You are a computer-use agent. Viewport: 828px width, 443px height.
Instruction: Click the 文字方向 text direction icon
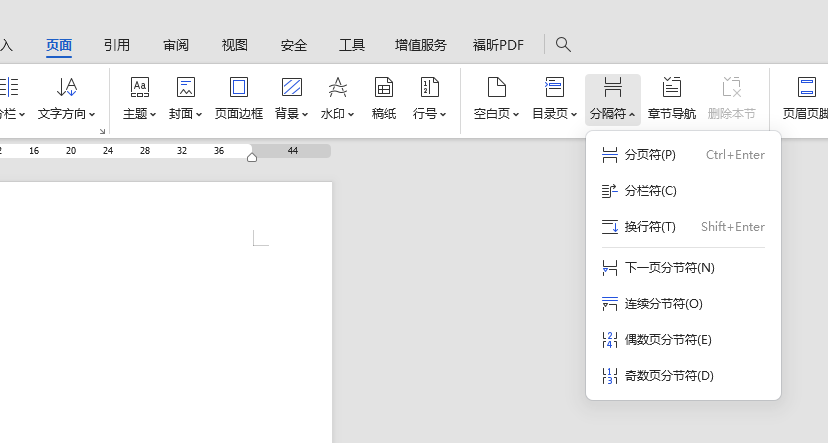(67, 87)
